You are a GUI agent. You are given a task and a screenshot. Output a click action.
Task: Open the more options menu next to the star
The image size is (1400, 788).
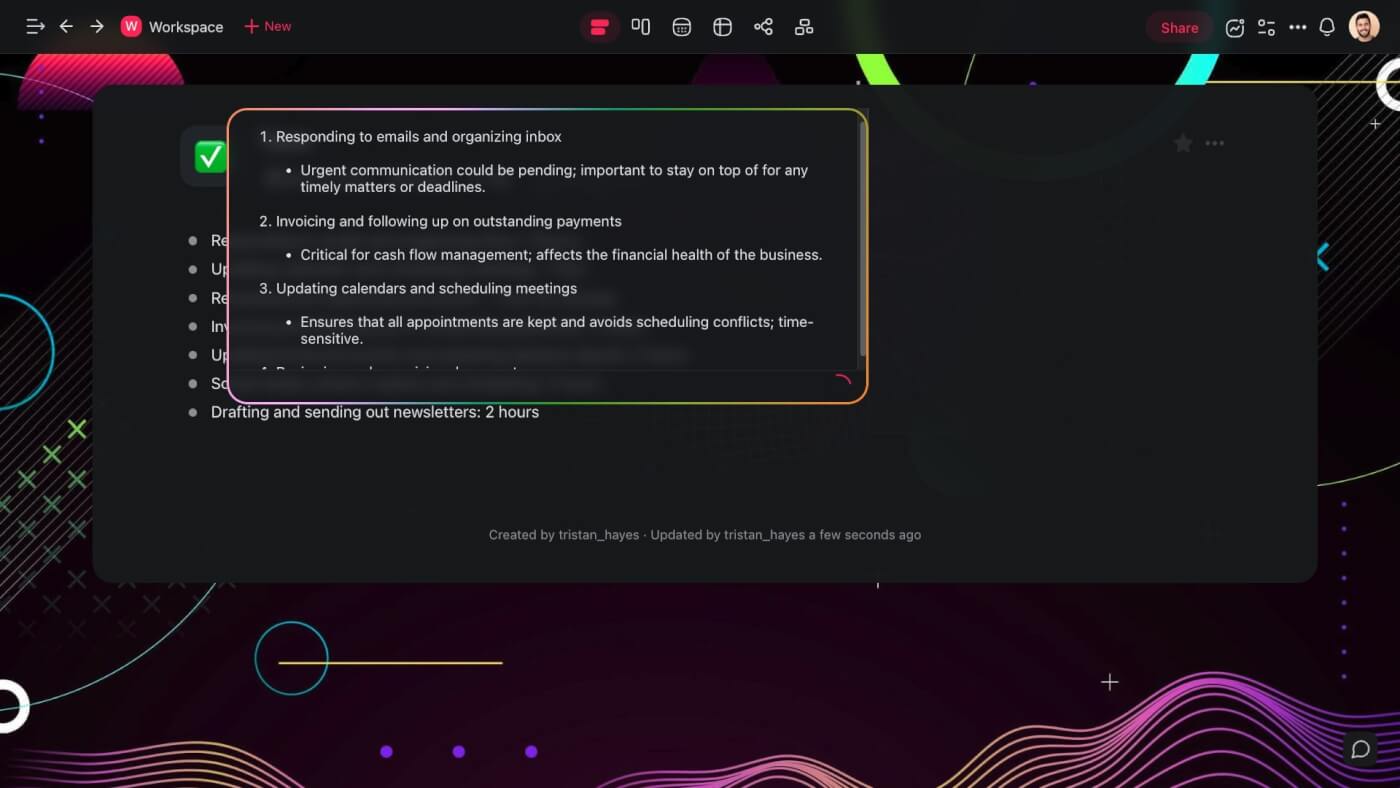(1214, 143)
